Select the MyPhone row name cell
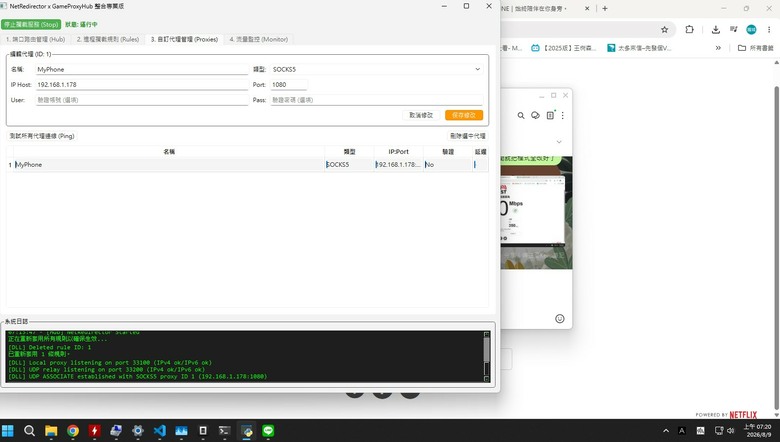 click(169, 165)
